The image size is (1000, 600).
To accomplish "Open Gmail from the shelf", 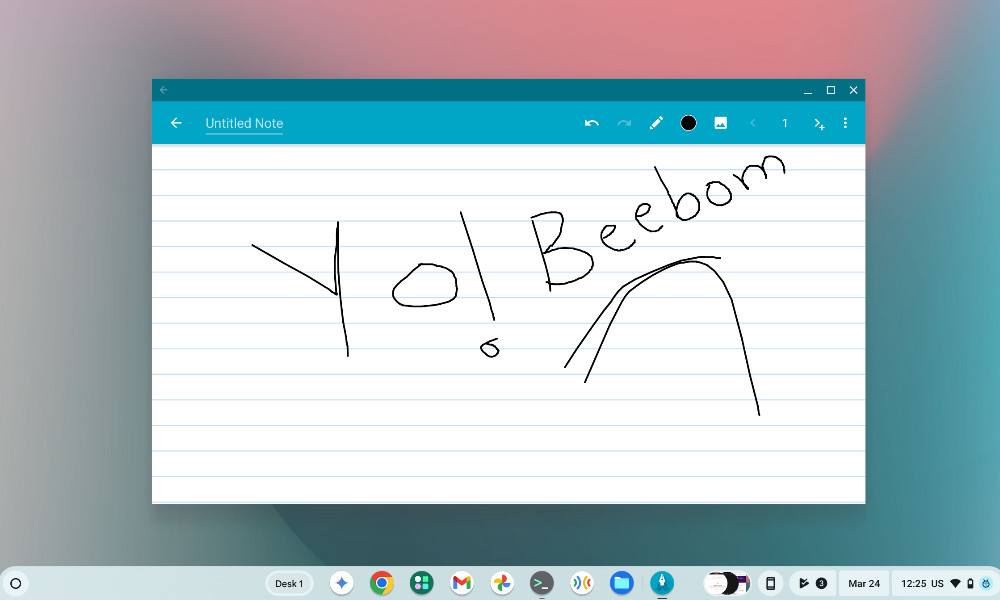I will coord(462,583).
